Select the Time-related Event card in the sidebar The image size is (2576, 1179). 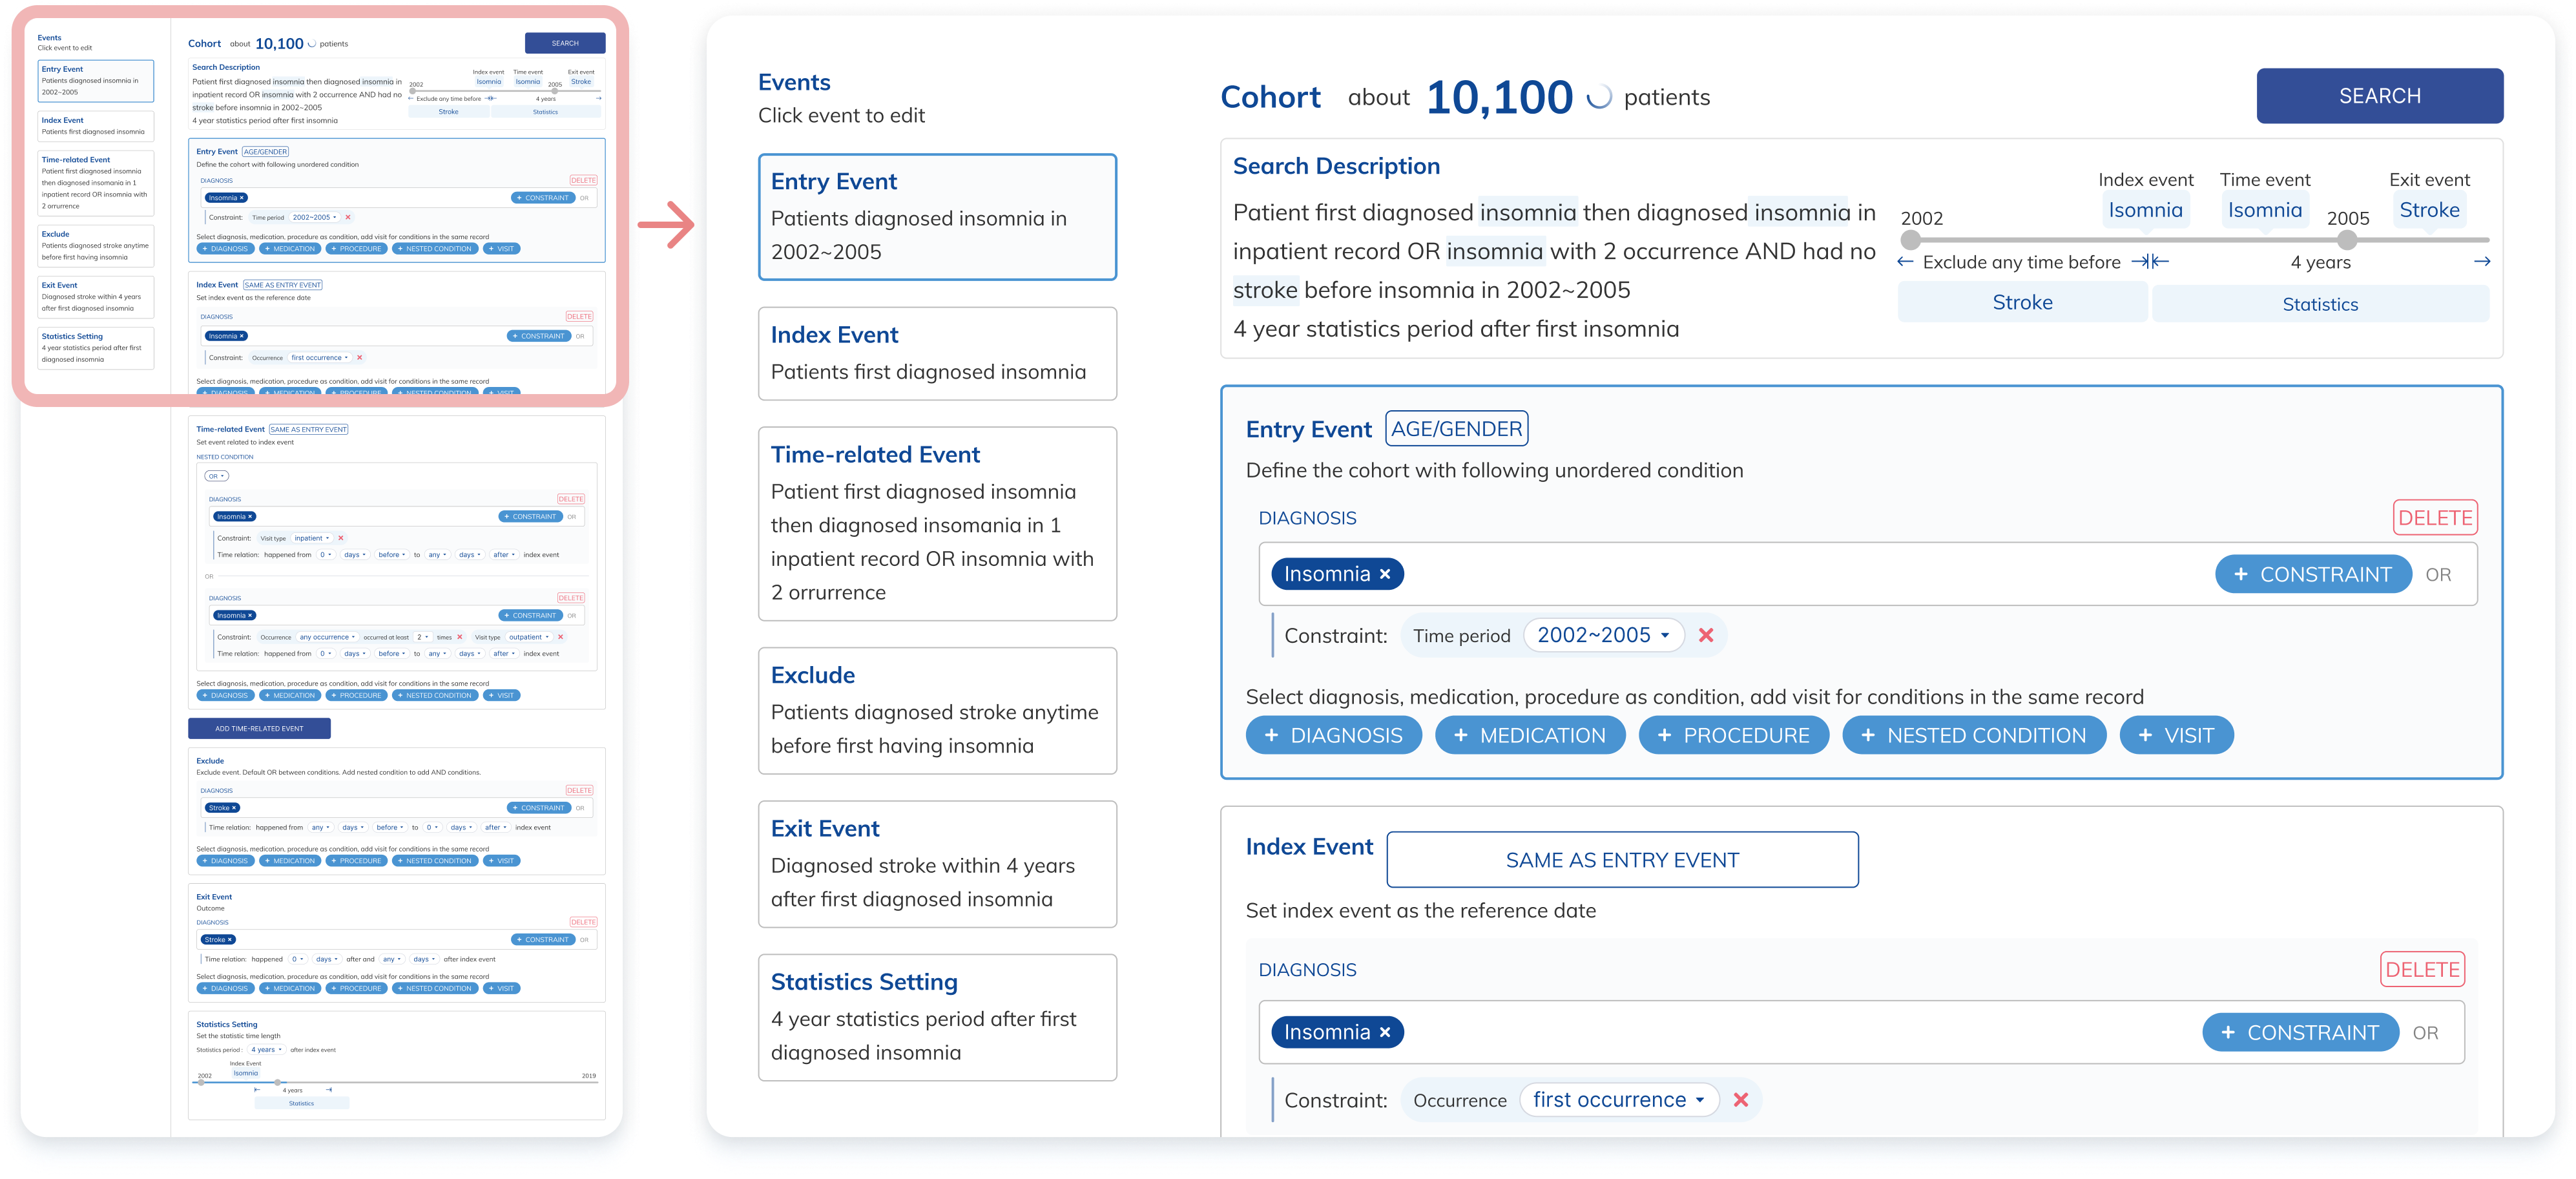pyautogui.click(x=936, y=523)
